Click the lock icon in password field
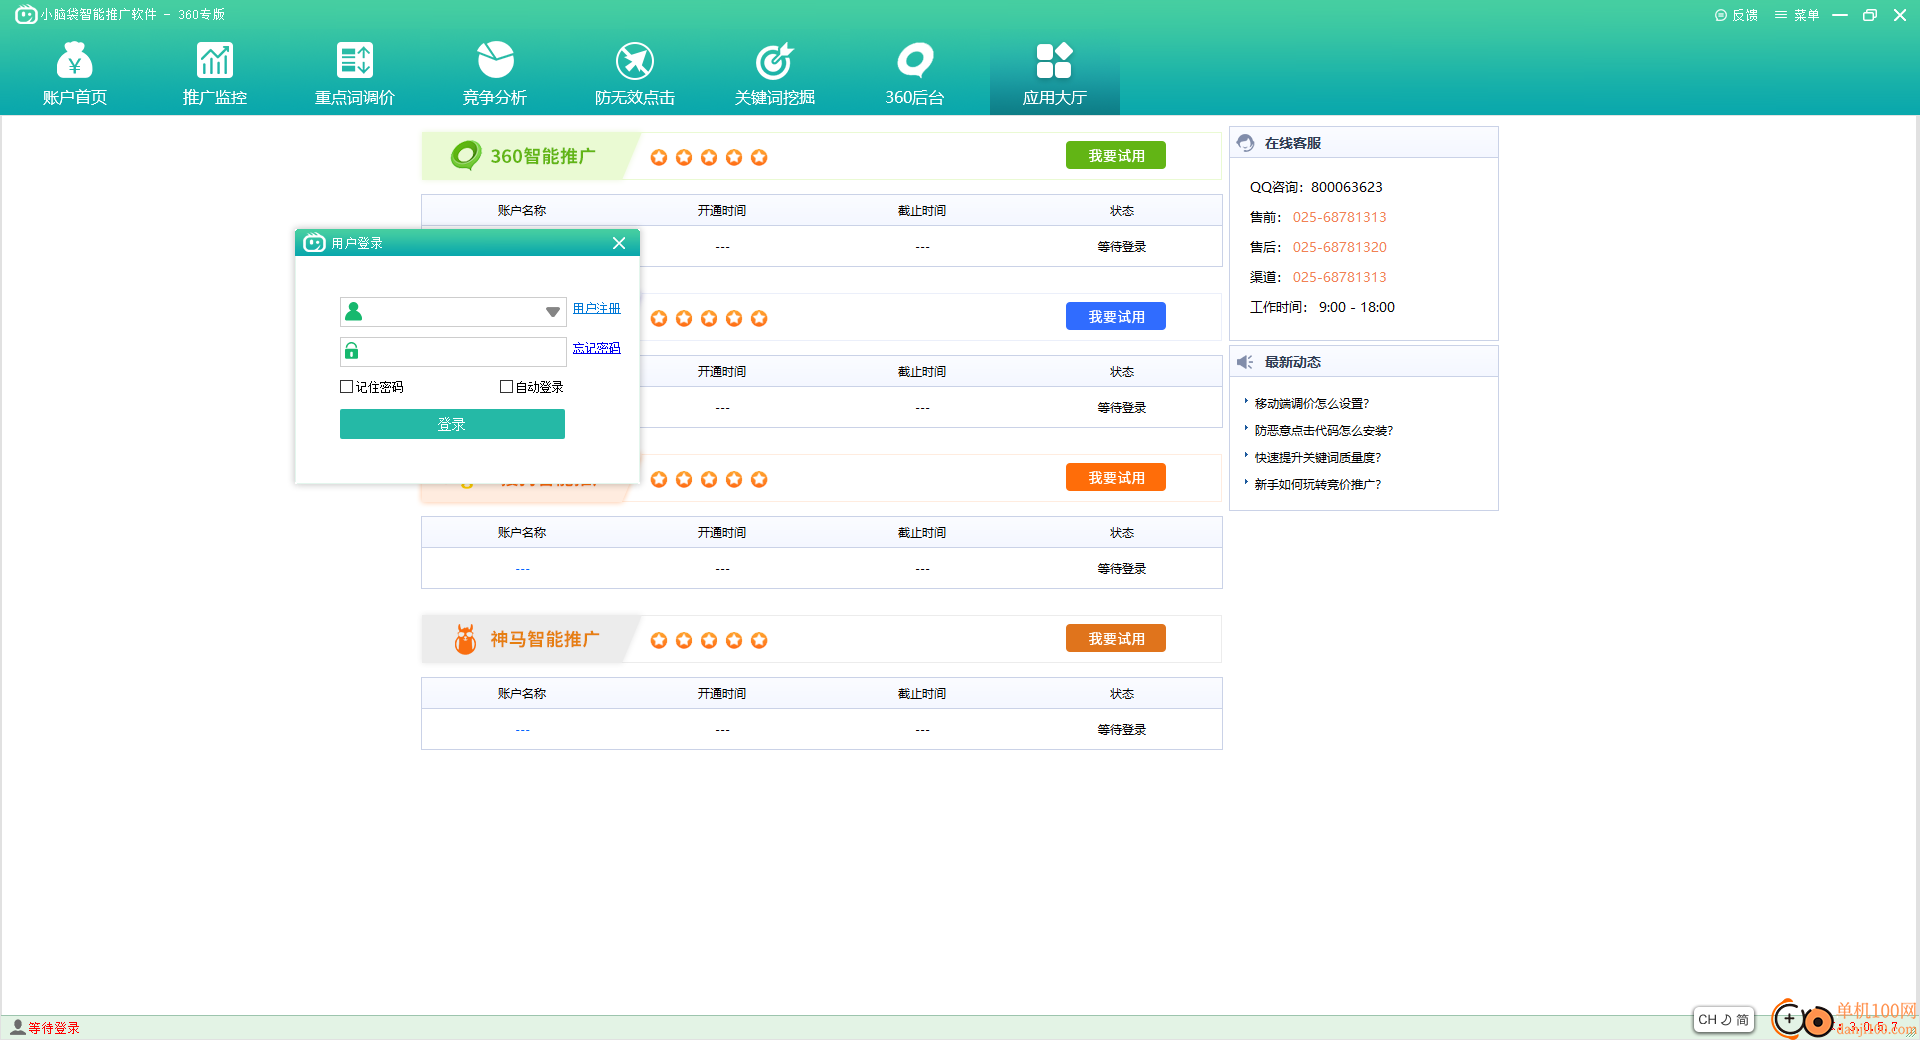 pyautogui.click(x=351, y=351)
